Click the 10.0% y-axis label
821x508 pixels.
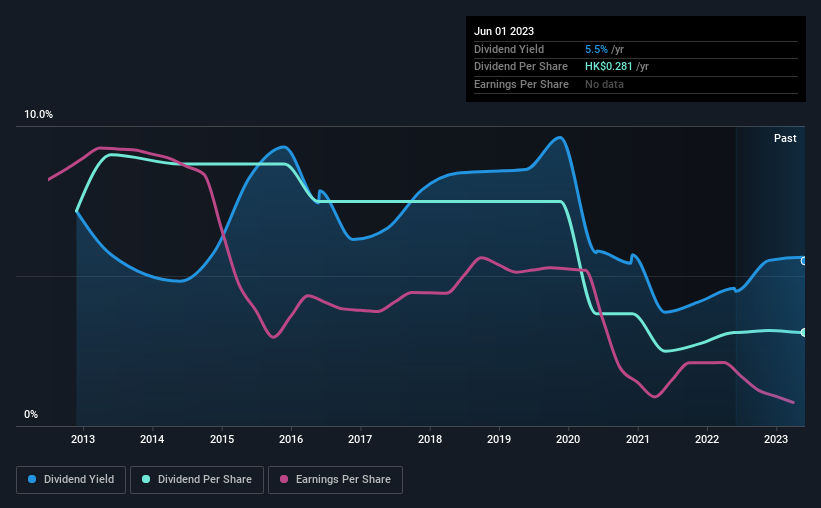[39, 115]
